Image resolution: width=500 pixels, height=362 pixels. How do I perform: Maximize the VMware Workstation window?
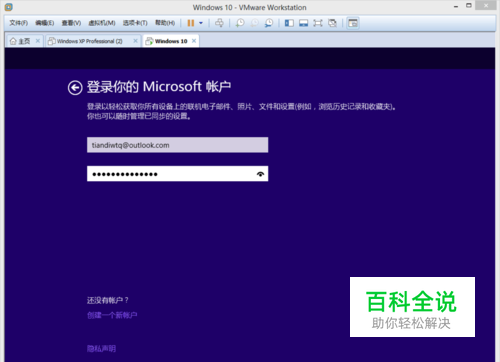[x=469, y=6]
